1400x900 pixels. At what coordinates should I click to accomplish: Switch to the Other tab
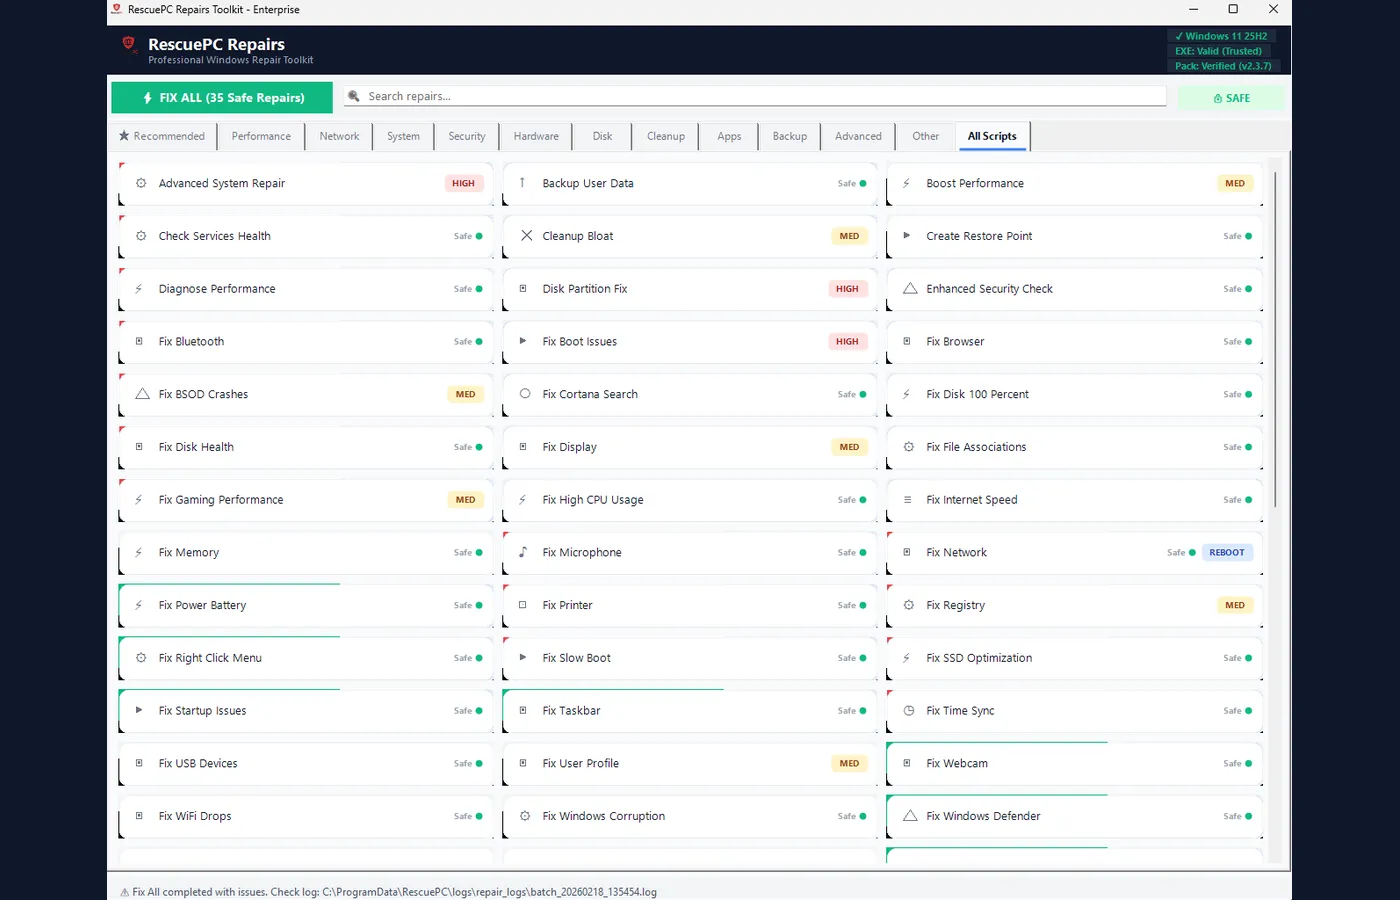[x=925, y=136]
